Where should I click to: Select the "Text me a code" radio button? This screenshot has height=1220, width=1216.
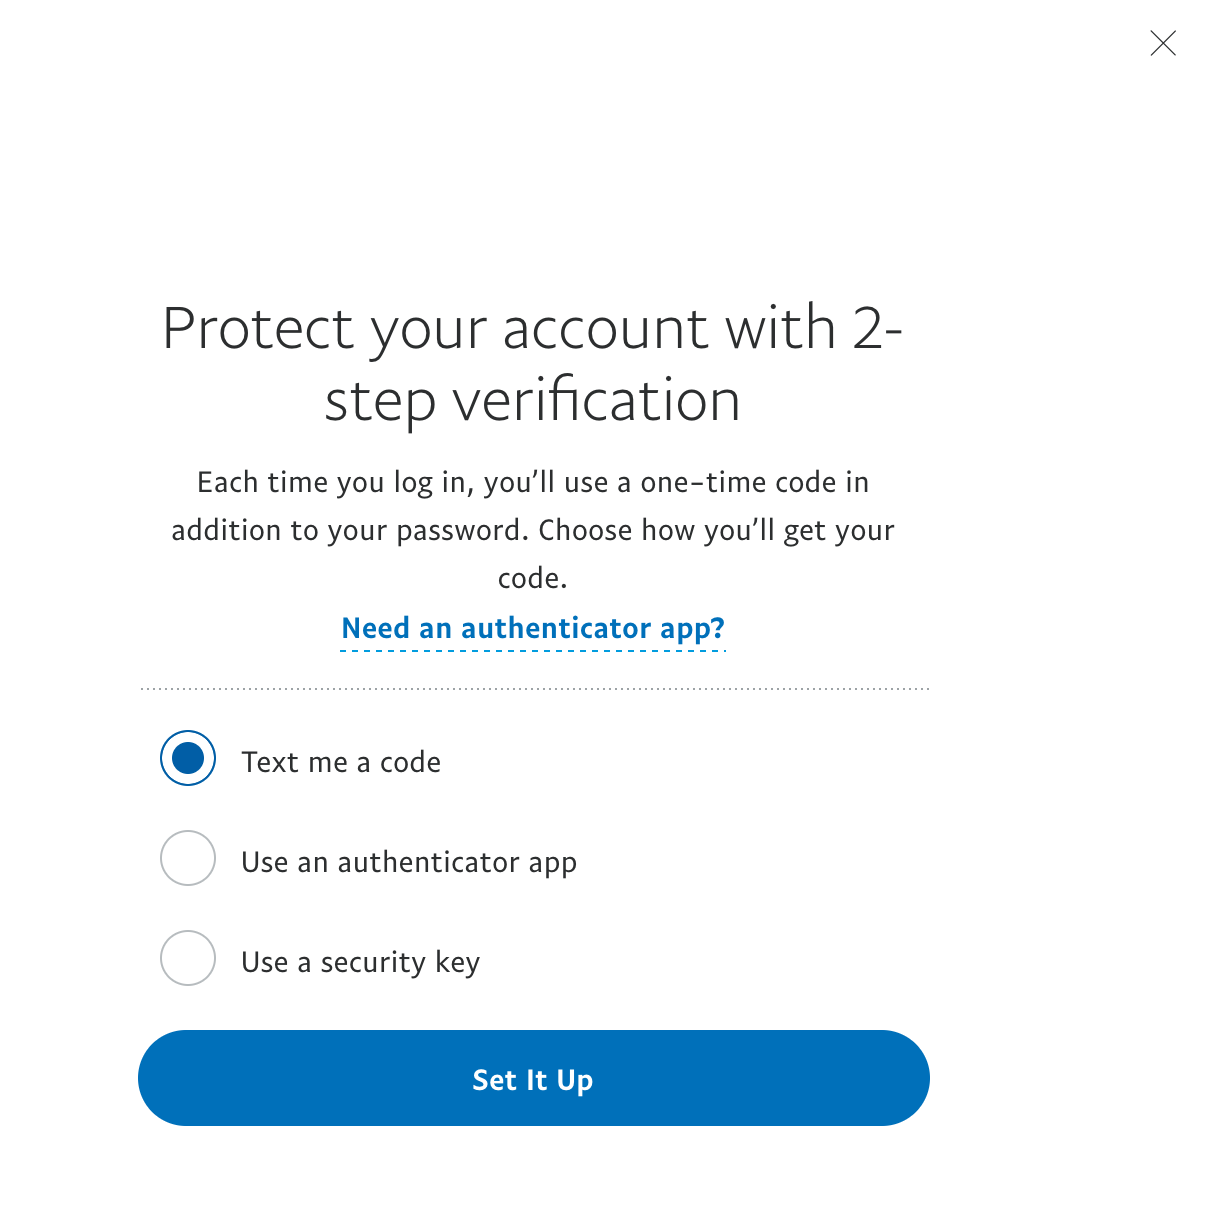188,759
